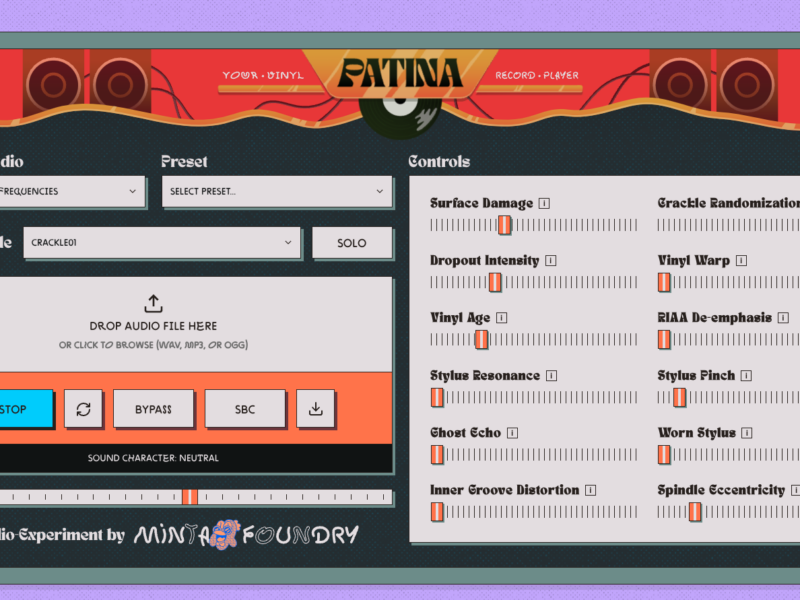The width and height of the screenshot is (800, 600).
Task: Click the Stylus Pinch info icon
Action: (746, 376)
